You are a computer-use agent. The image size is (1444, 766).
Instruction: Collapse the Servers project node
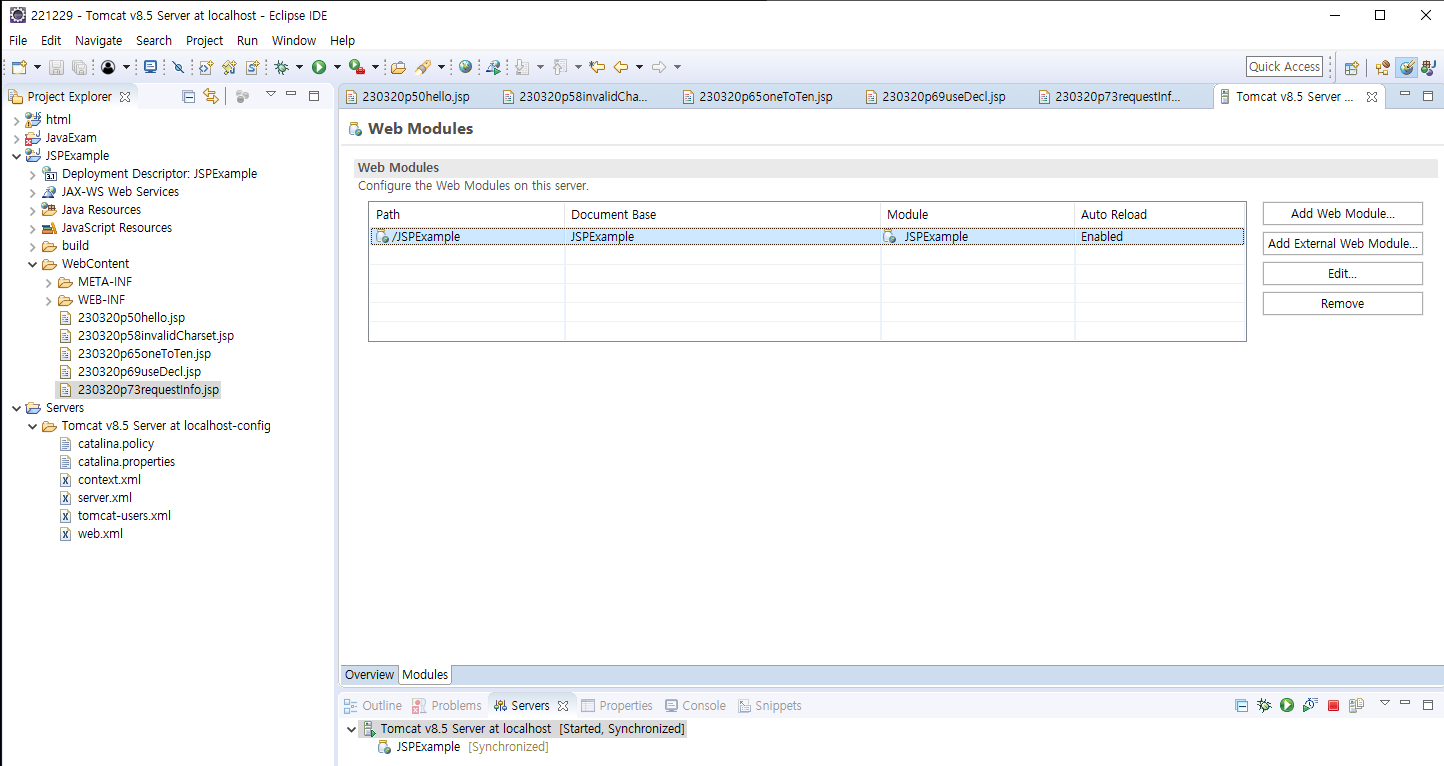coord(16,408)
